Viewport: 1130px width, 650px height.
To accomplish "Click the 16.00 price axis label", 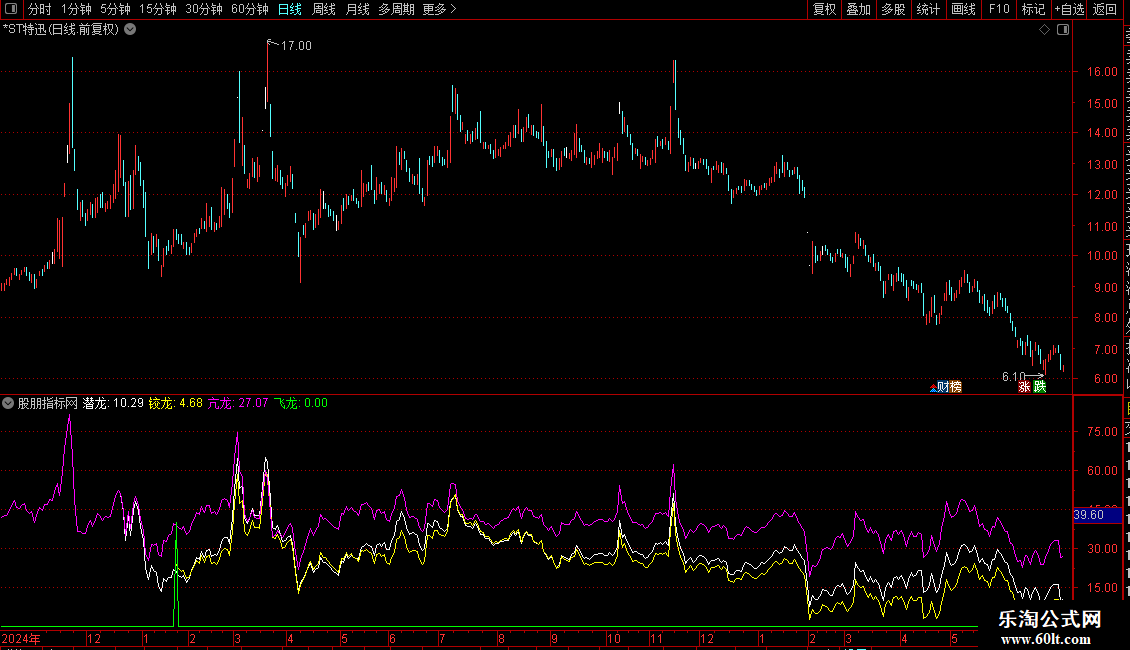I will [x=1103, y=72].
